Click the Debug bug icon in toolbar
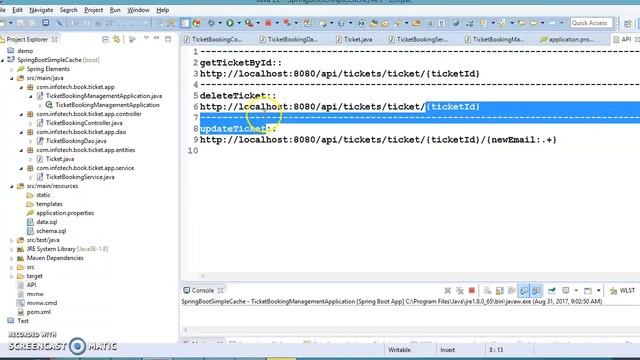640x360 pixels. click(211, 23)
